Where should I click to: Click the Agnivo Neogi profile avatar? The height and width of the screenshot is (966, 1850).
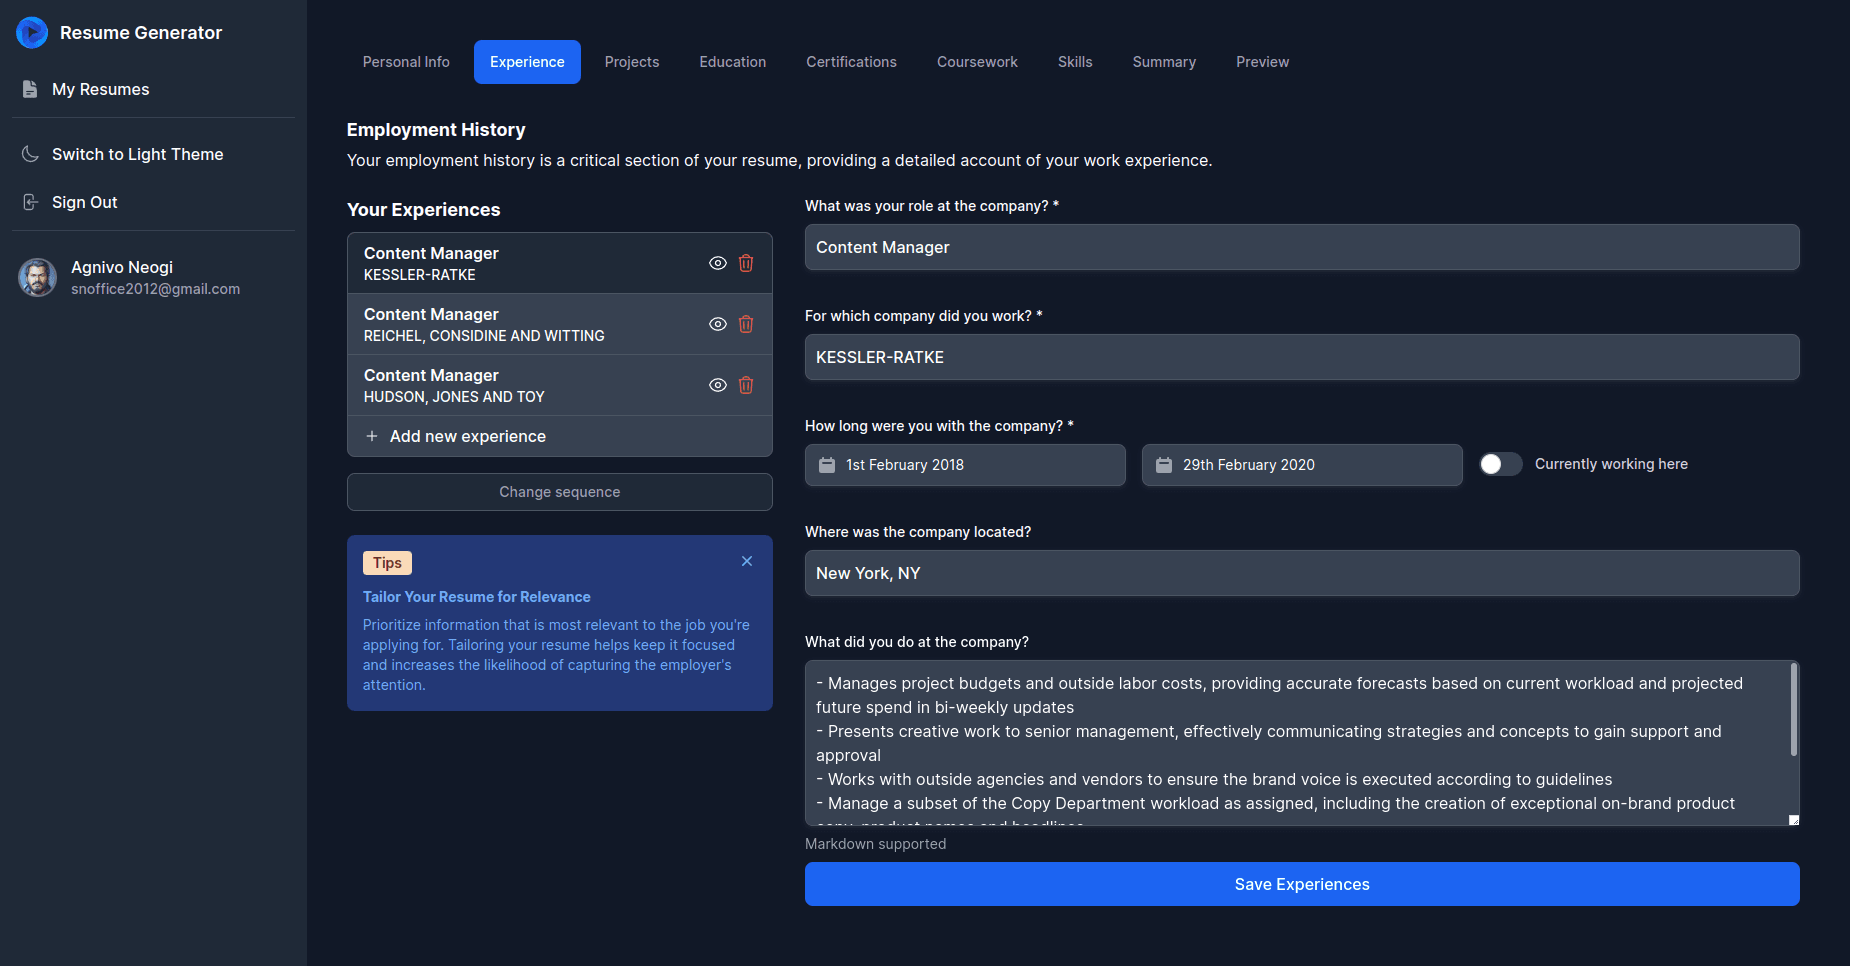point(38,277)
